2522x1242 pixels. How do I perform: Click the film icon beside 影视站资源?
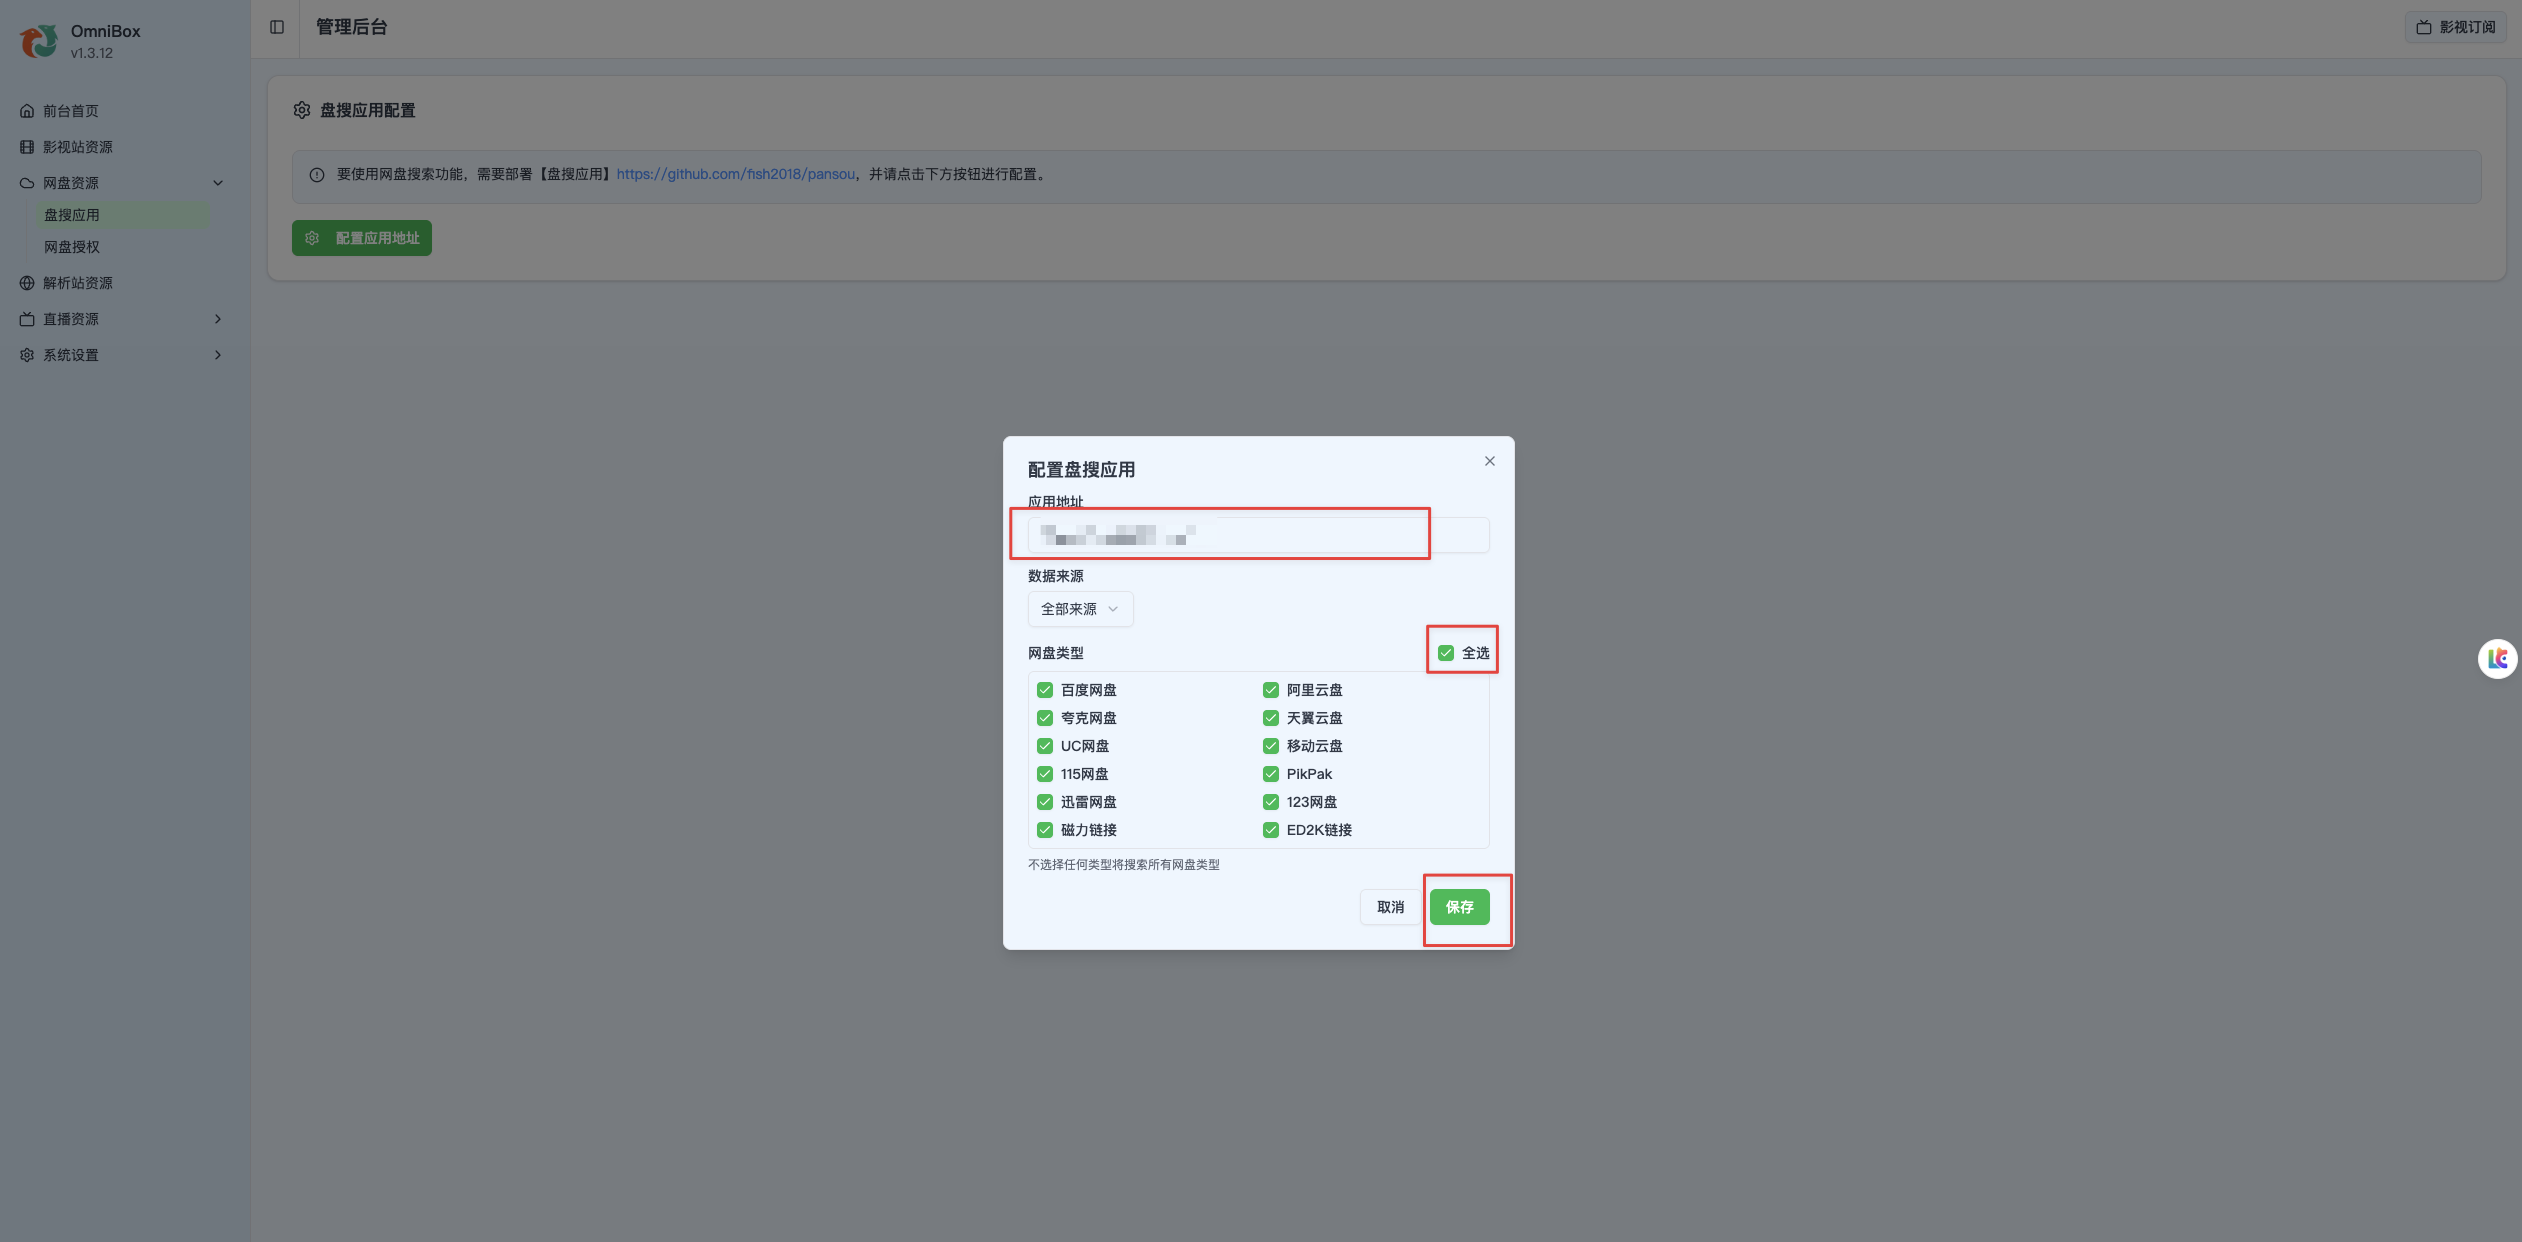[27, 147]
